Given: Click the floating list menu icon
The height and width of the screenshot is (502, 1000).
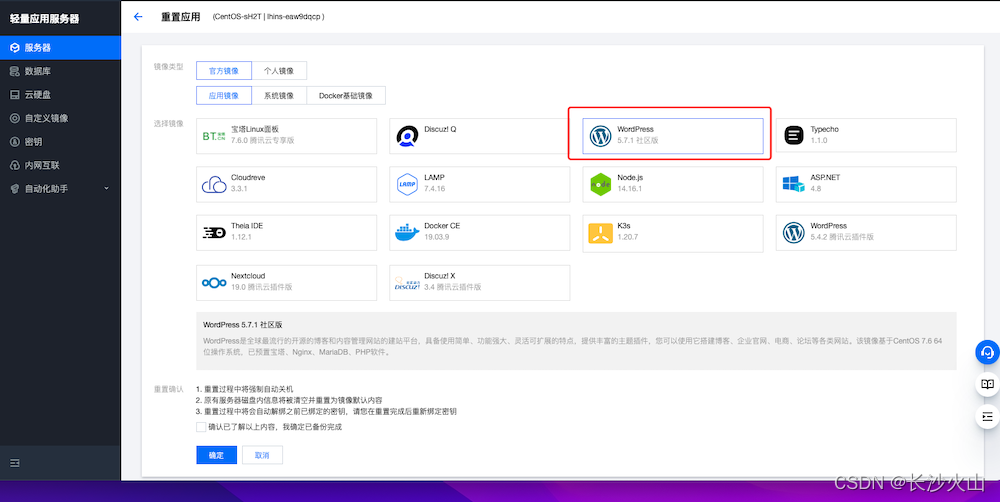Looking at the screenshot, I should (x=987, y=417).
